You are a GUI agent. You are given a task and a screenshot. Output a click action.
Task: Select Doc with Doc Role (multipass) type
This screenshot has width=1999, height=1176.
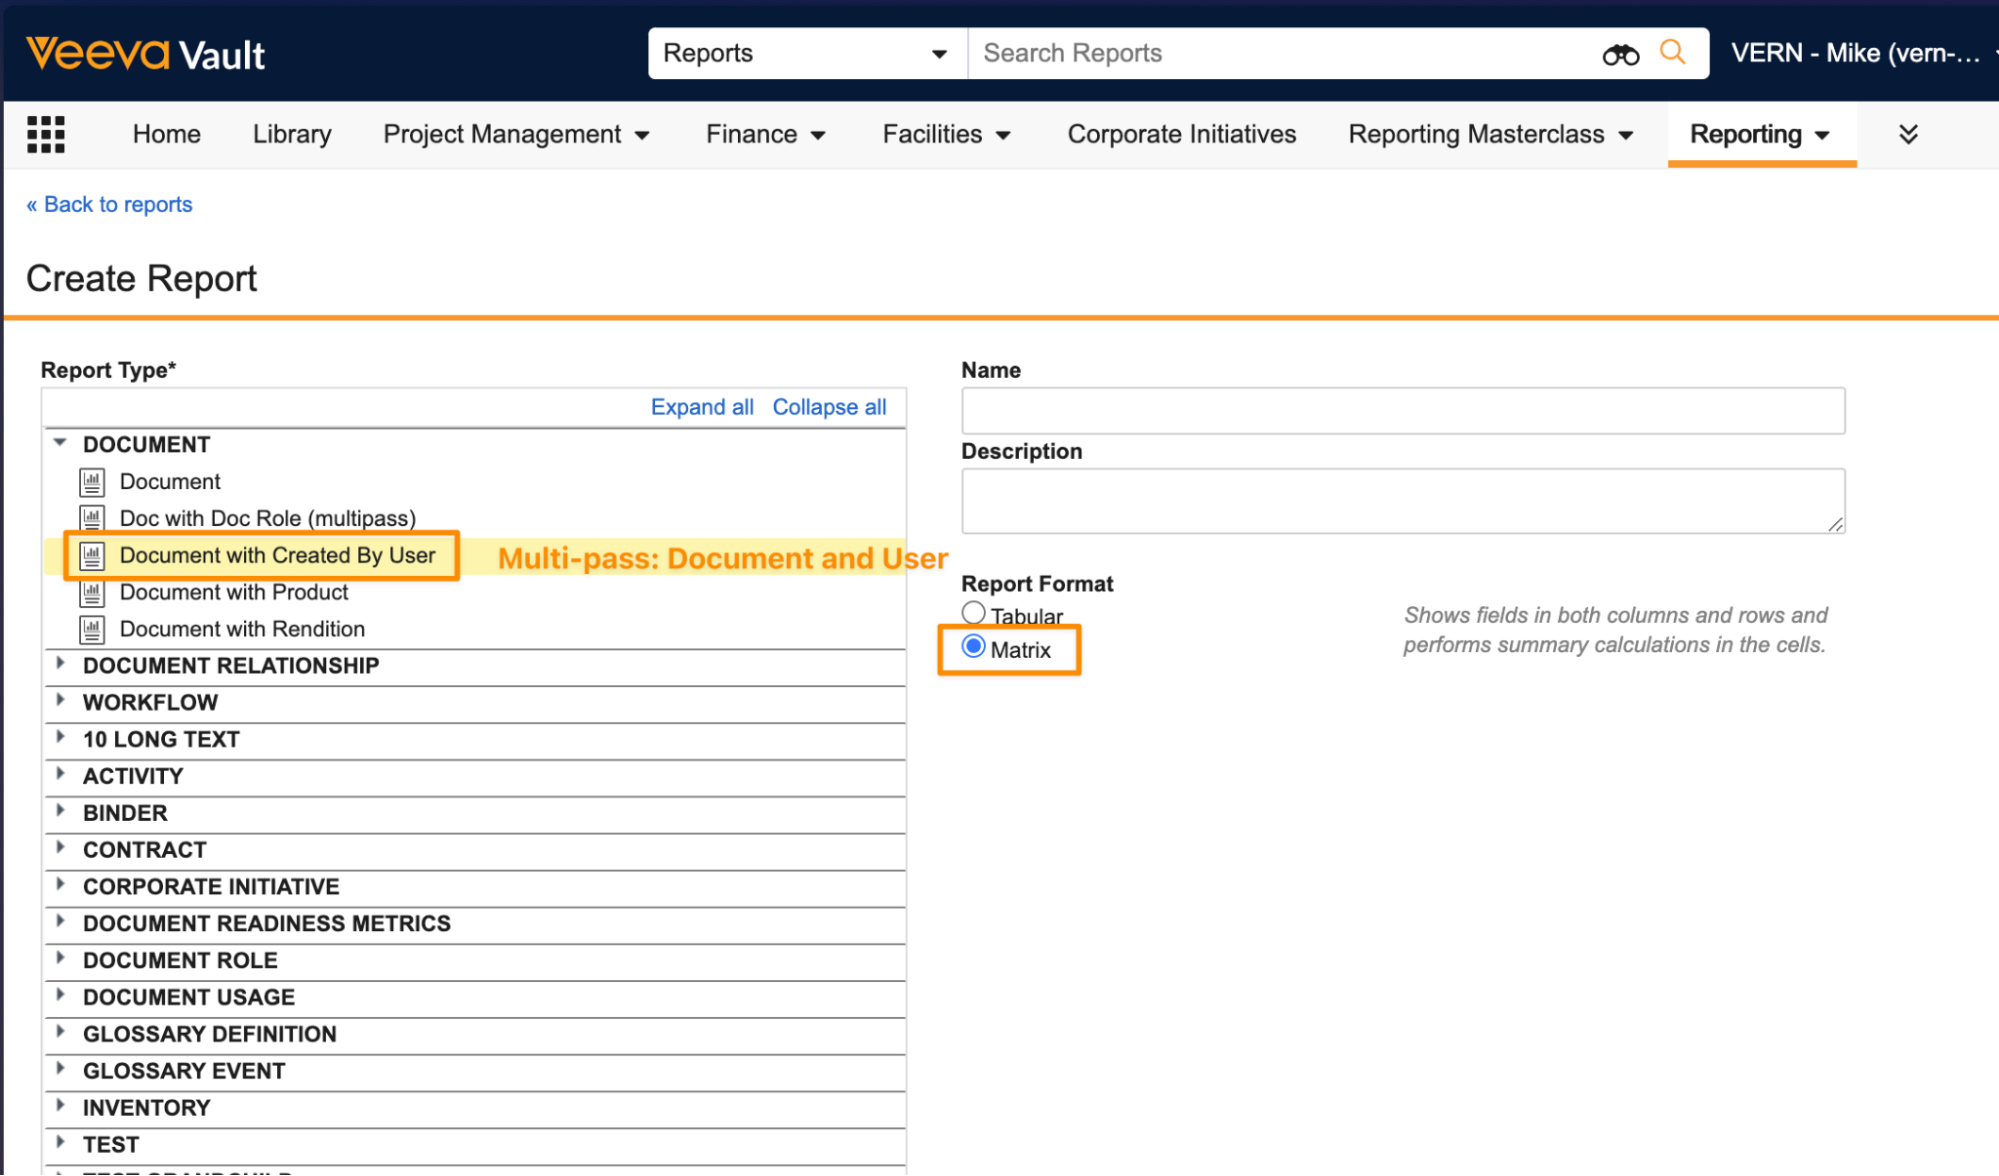pyautogui.click(x=267, y=518)
